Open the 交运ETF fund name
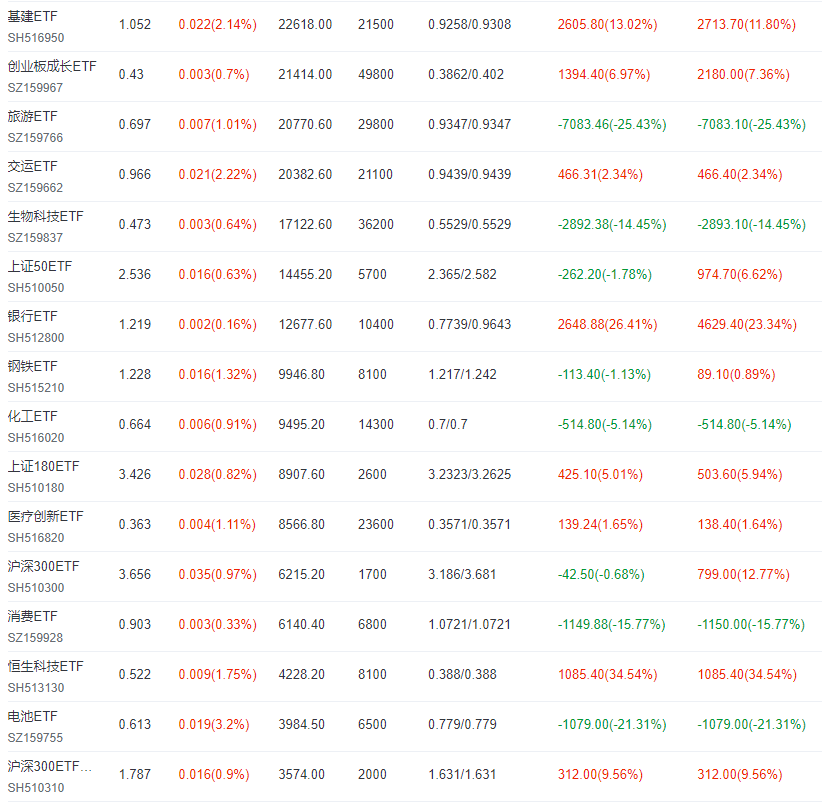Viewport: 822px width, 804px height. tap(33, 166)
